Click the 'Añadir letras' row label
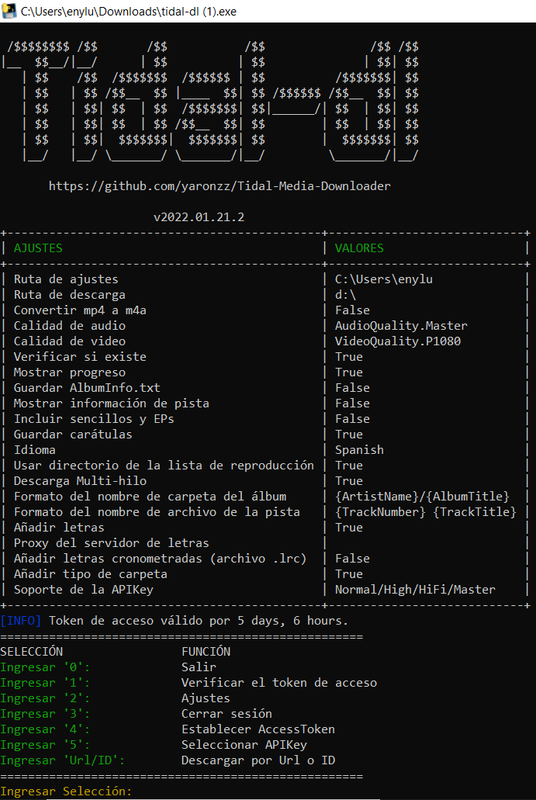 [x=59, y=528]
